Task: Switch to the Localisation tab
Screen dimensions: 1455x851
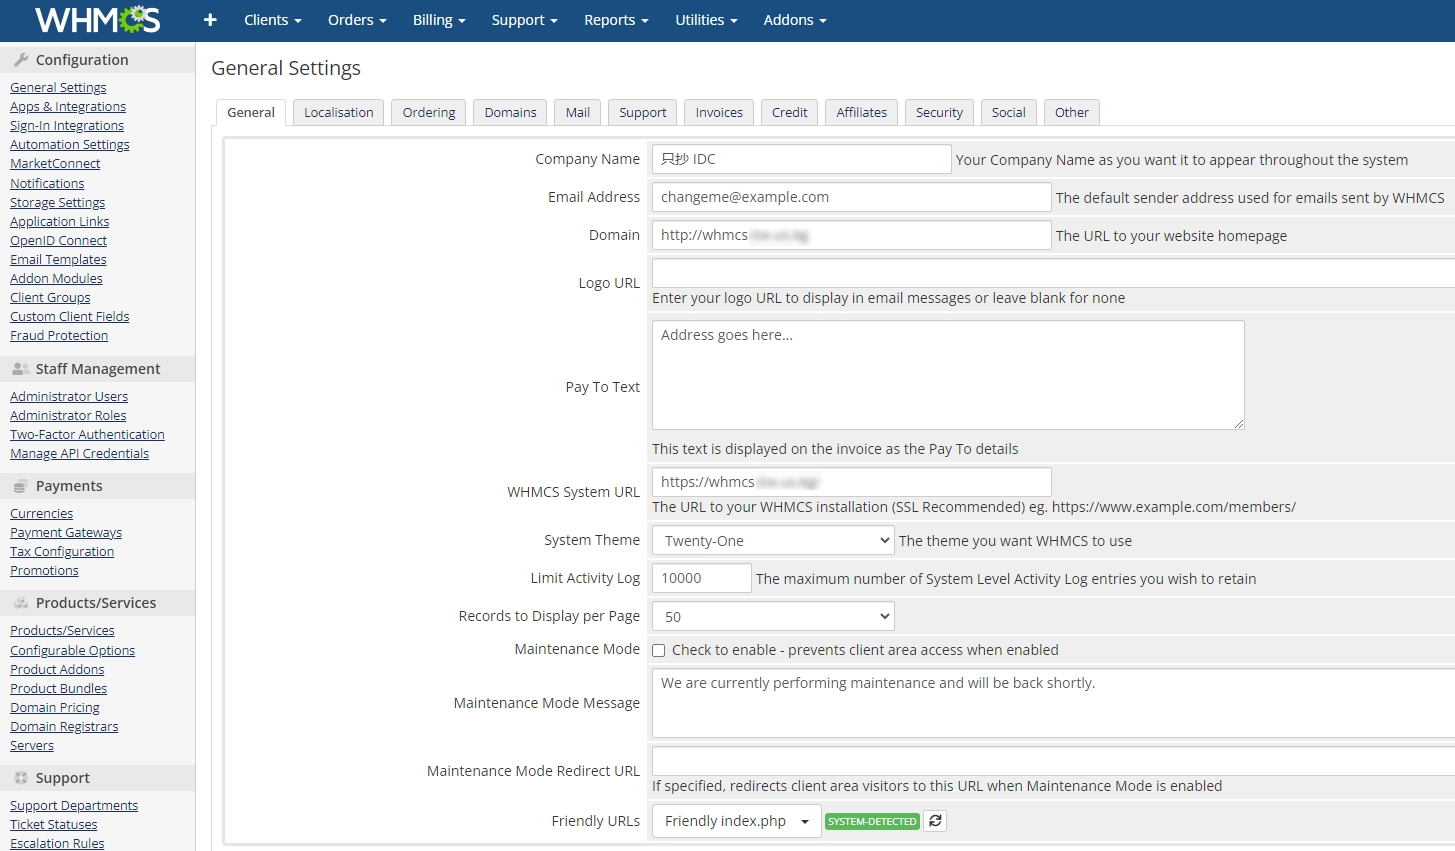Action: click(x=338, y=113)
